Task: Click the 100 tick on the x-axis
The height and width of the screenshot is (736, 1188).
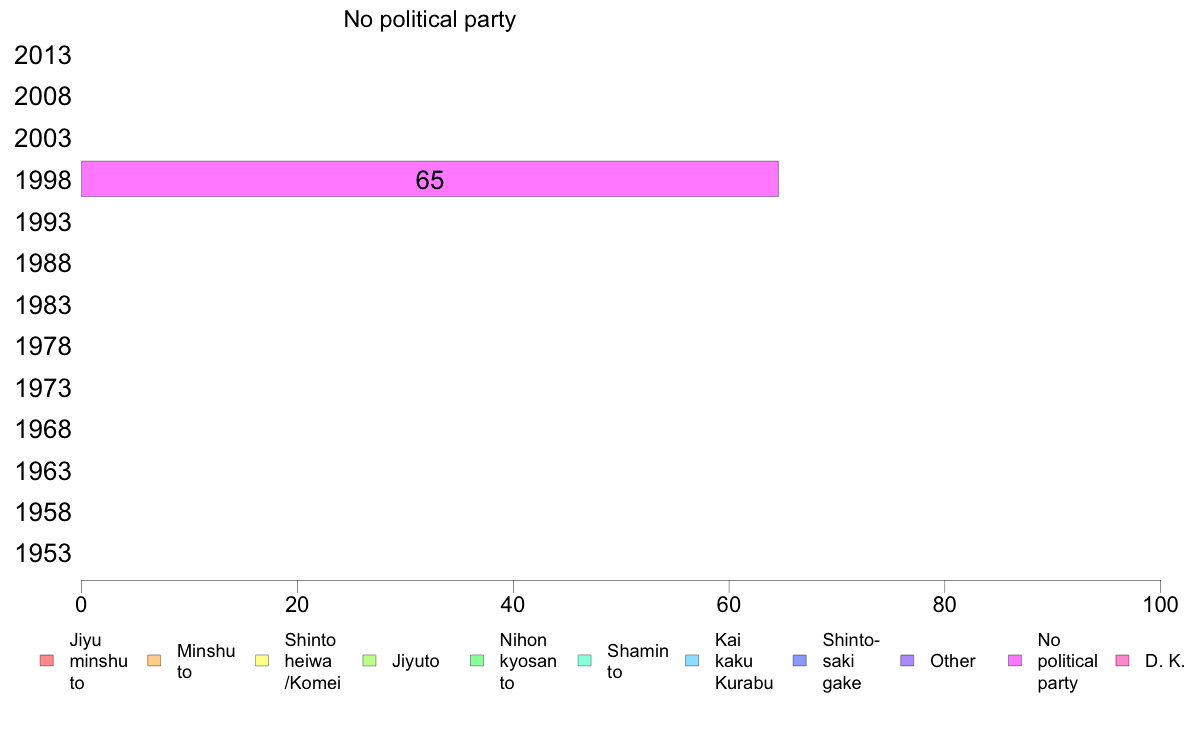Action: 1160,604
